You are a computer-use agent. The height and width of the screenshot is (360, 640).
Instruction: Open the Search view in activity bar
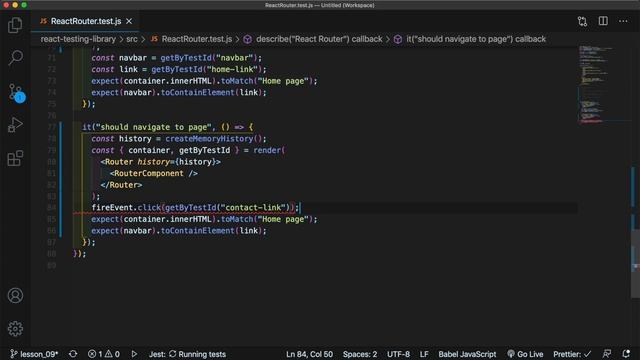pos(15,58)
